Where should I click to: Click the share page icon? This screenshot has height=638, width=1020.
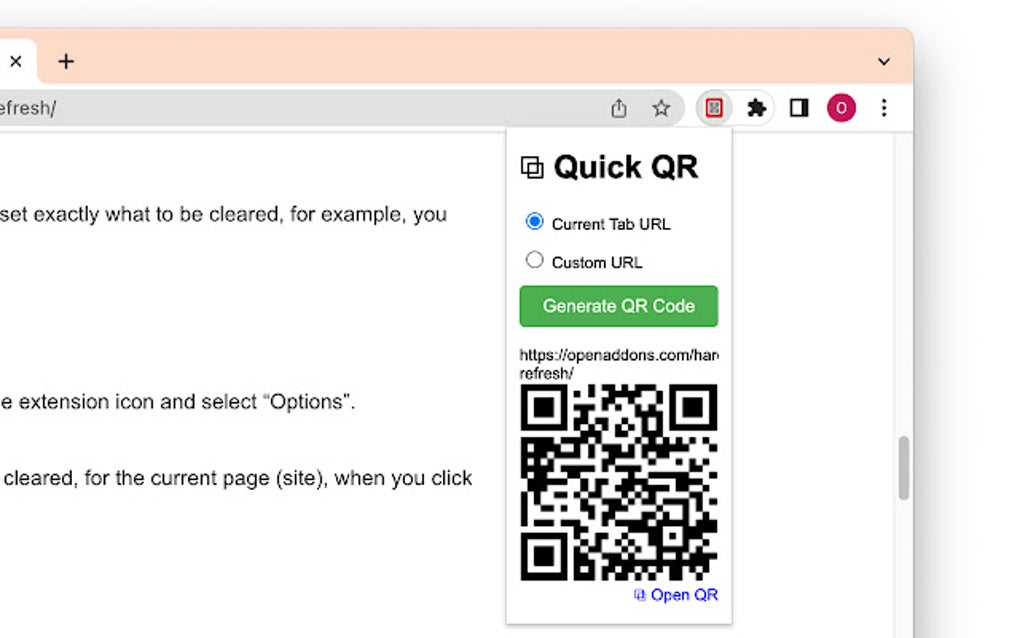click(x=619, y=108)
